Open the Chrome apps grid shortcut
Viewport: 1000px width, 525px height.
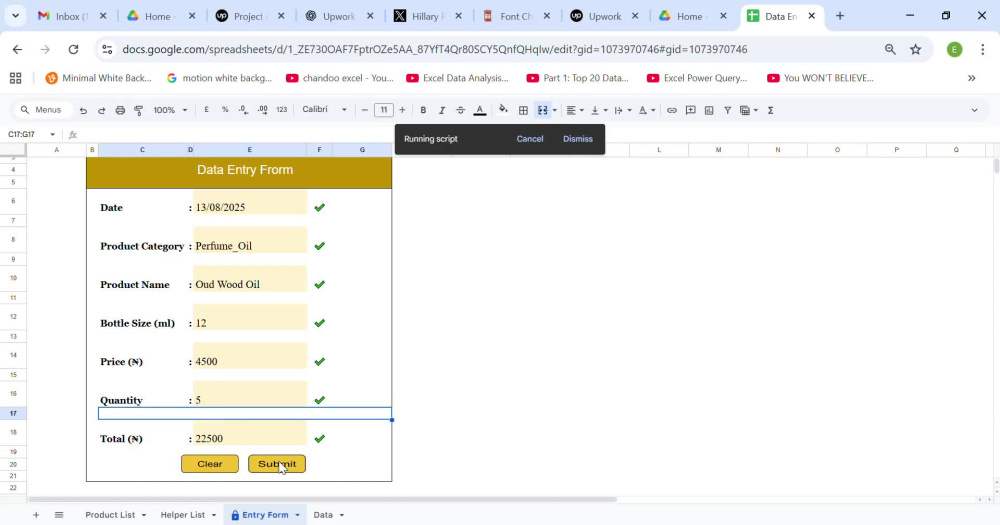[16, 78]
